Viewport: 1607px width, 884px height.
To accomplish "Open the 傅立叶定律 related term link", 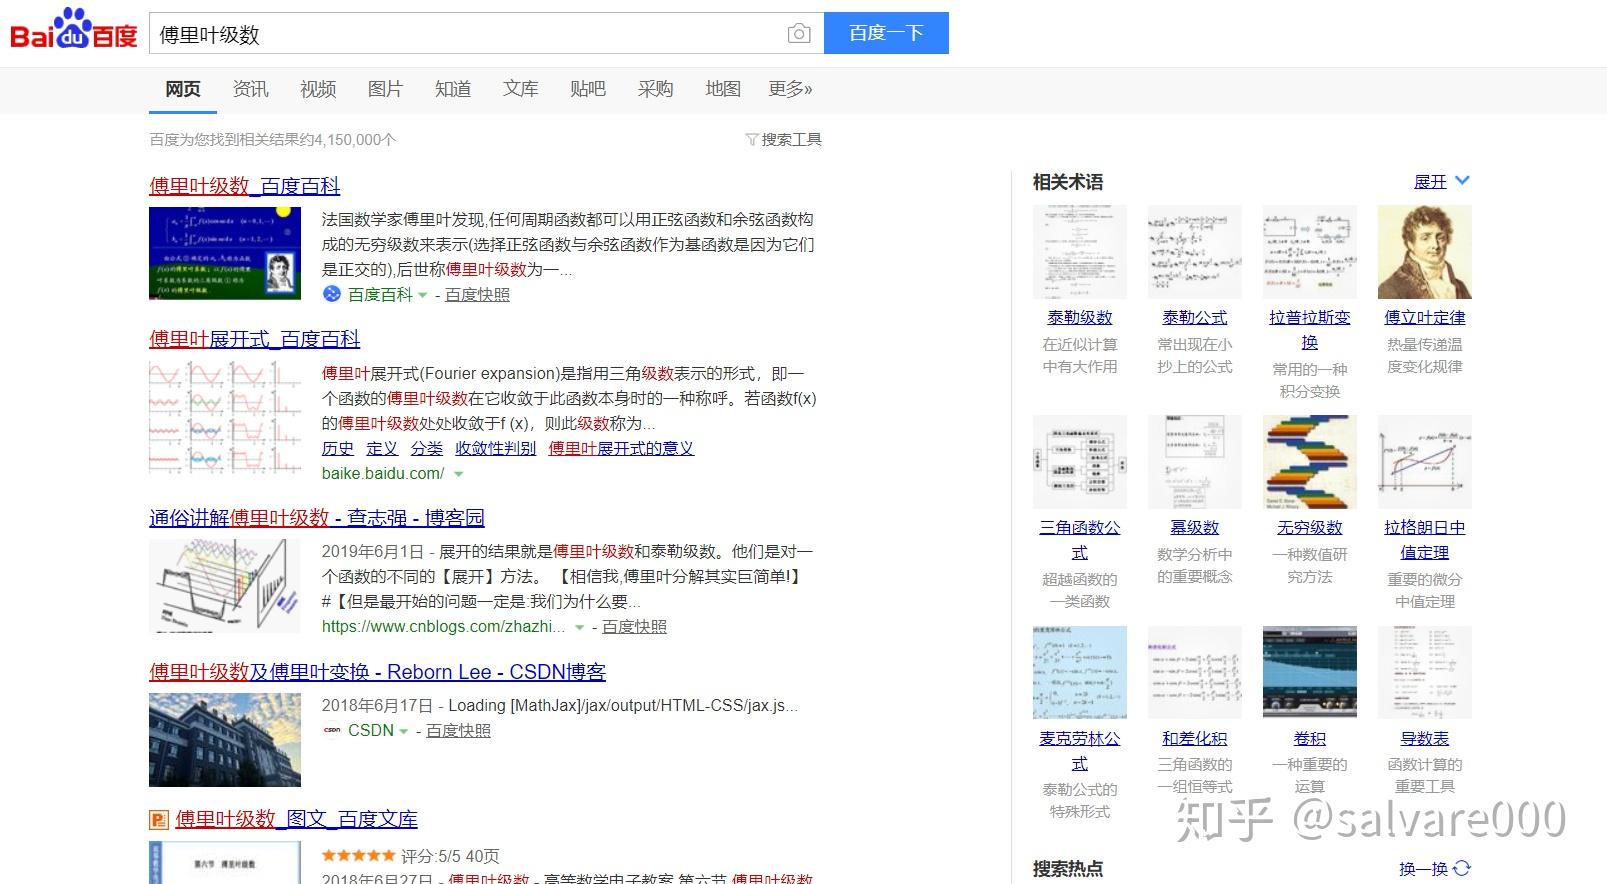I will click(x=1425, y=317).
